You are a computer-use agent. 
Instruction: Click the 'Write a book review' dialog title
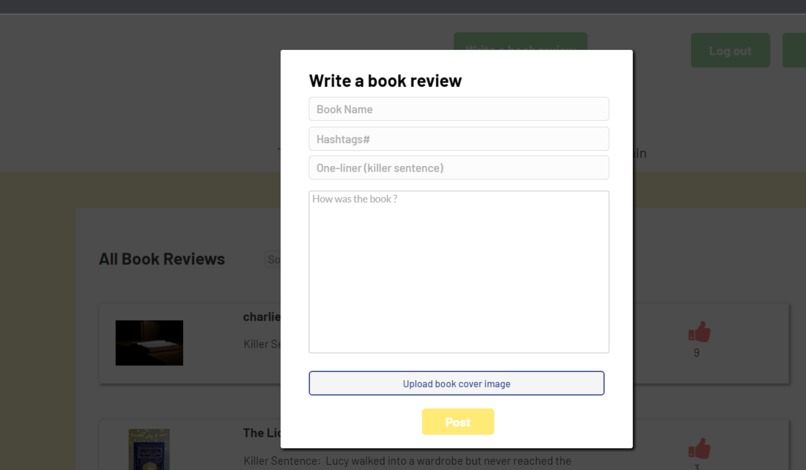coord(385,81)
